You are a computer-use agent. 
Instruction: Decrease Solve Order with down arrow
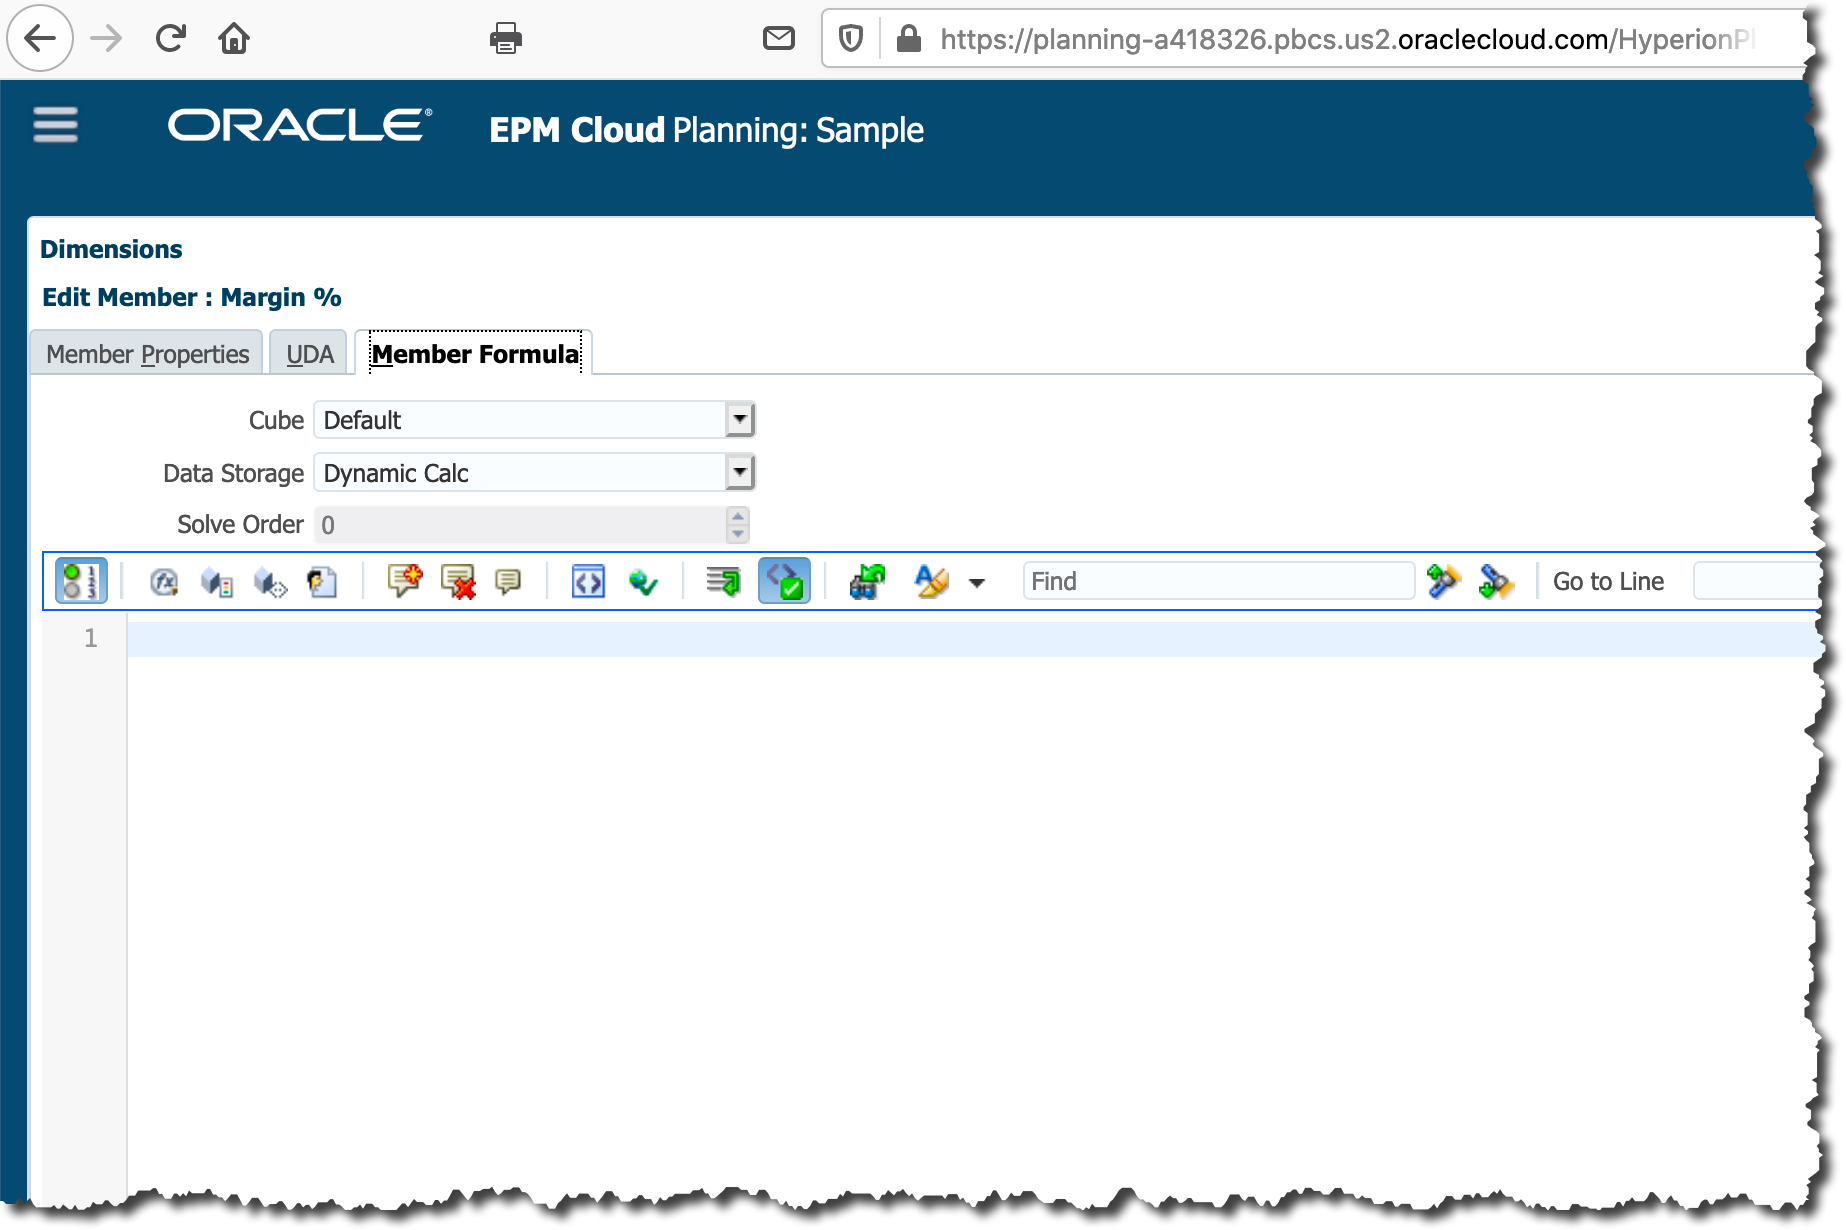click(x=738, y=534)
